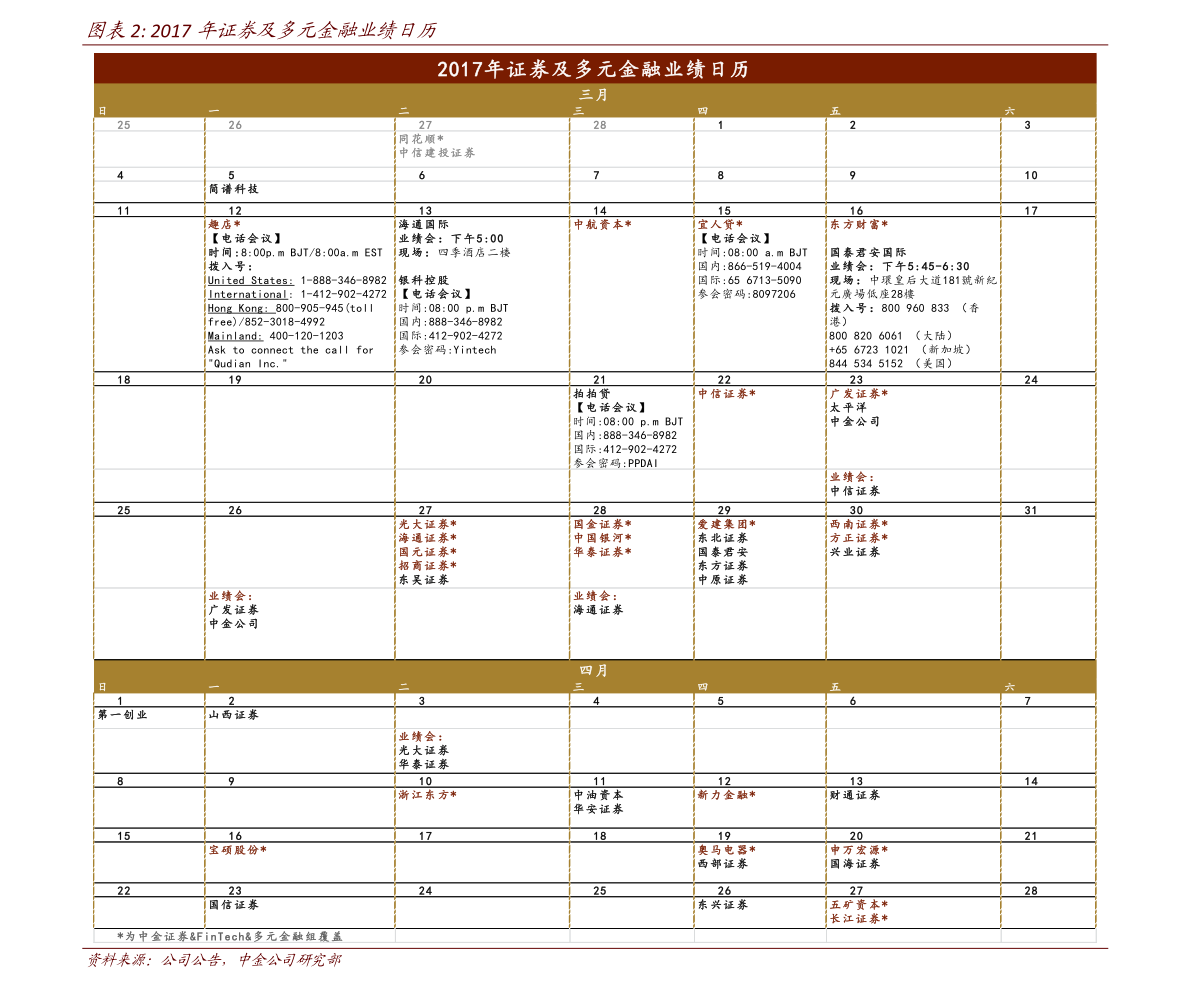Select 东方财富* on March 16
Viewport: 1191px width, 989px height.
coord(858,225)
